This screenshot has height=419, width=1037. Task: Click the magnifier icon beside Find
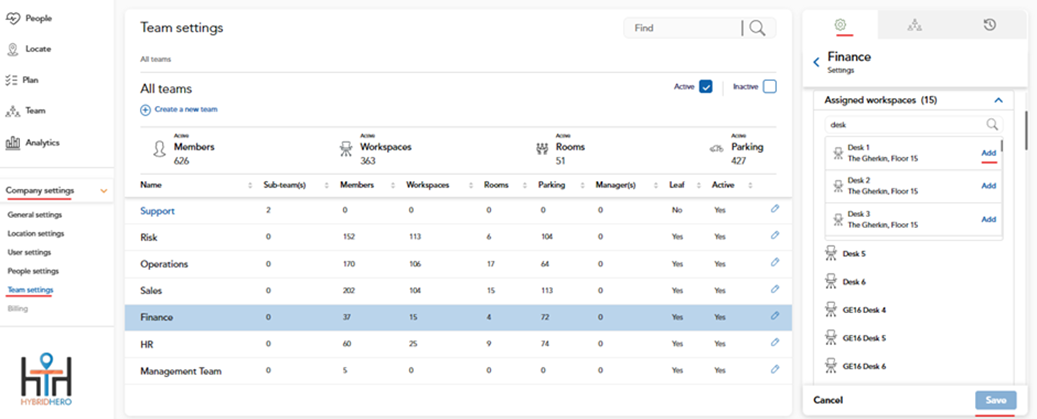pos(757,28)
